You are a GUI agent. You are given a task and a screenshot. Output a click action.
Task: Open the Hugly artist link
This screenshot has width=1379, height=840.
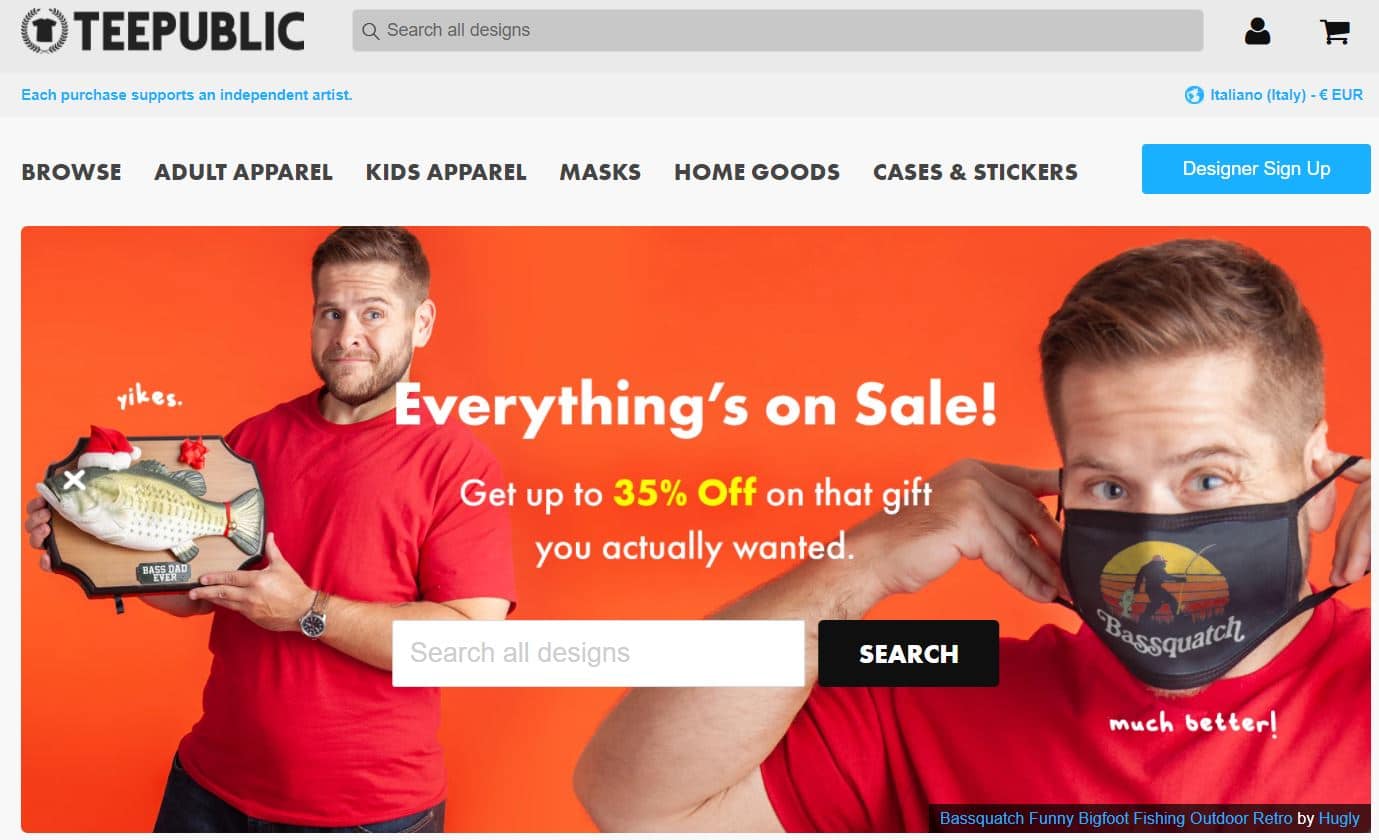1339,818
